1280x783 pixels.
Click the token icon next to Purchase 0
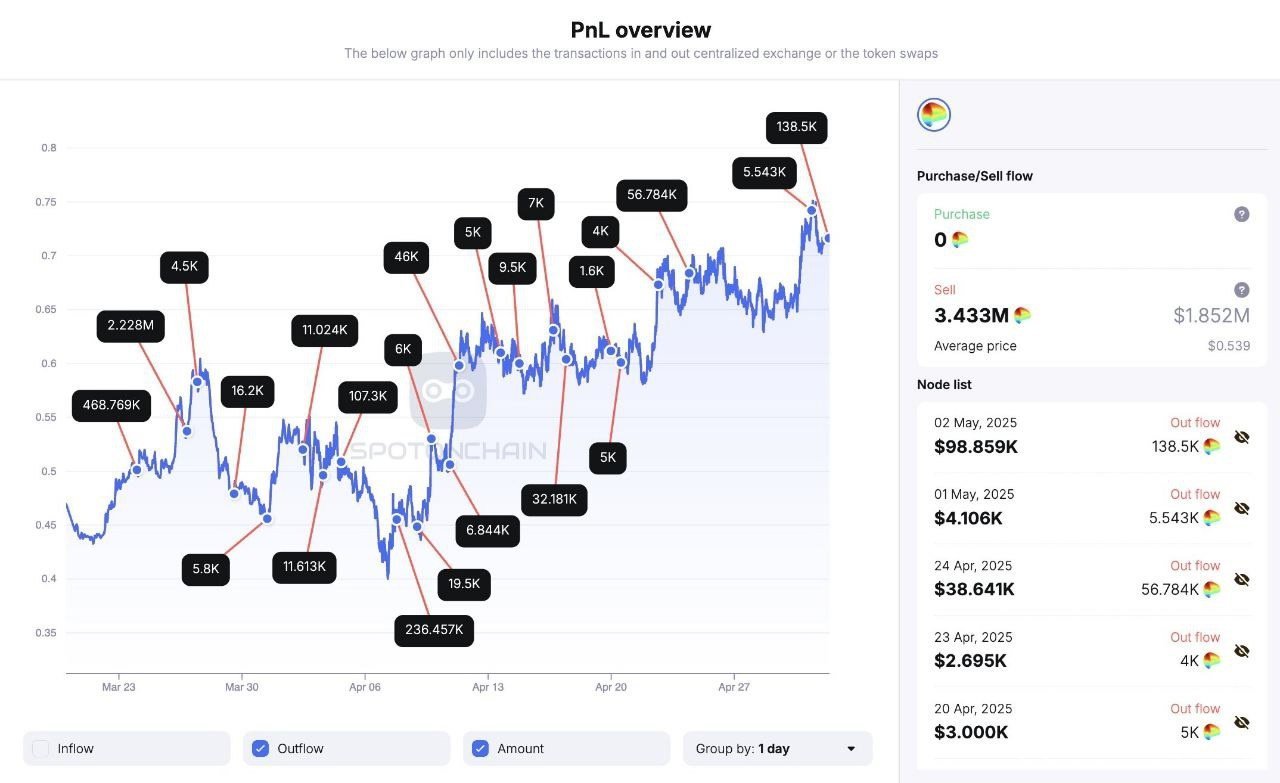[959, 239]
